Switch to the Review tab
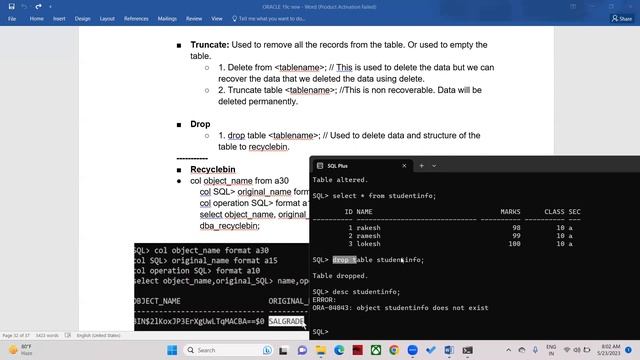The height and width of the screenshot is (360, 640). [194, 19]
